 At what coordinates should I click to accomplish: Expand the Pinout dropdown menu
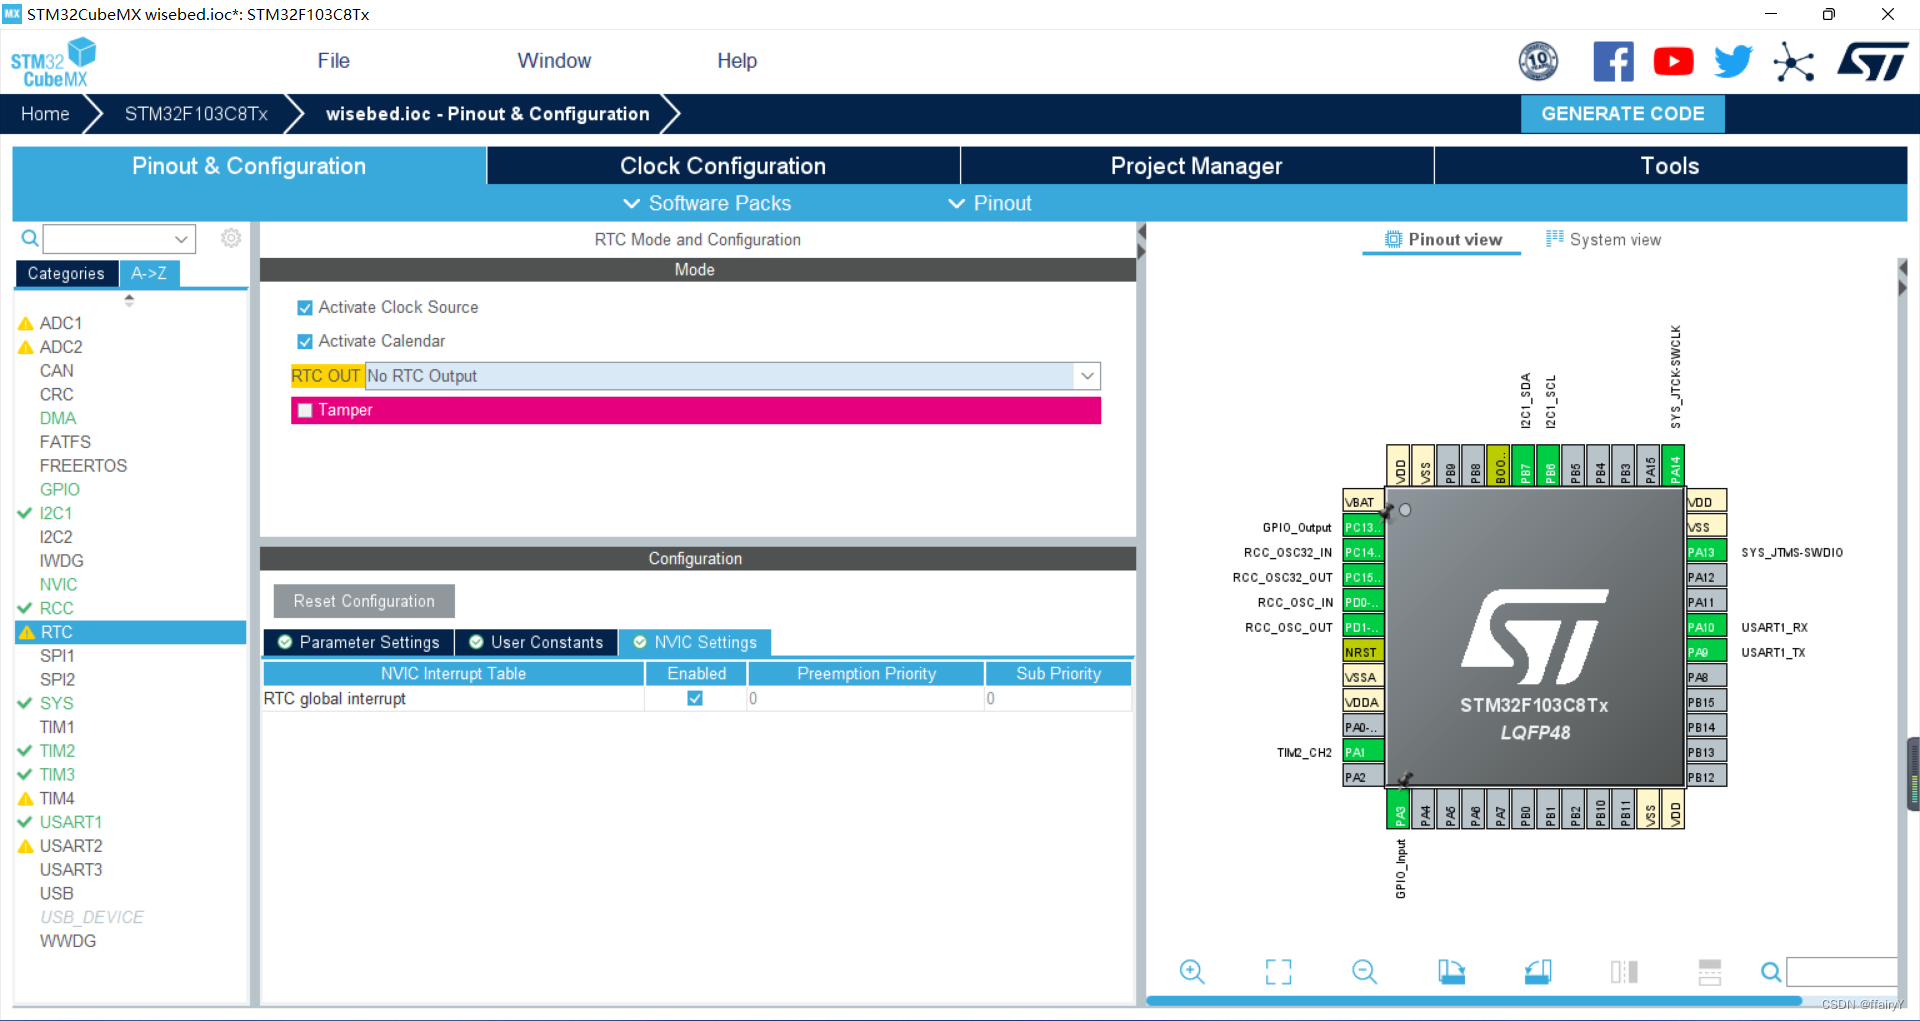(990, 203)
